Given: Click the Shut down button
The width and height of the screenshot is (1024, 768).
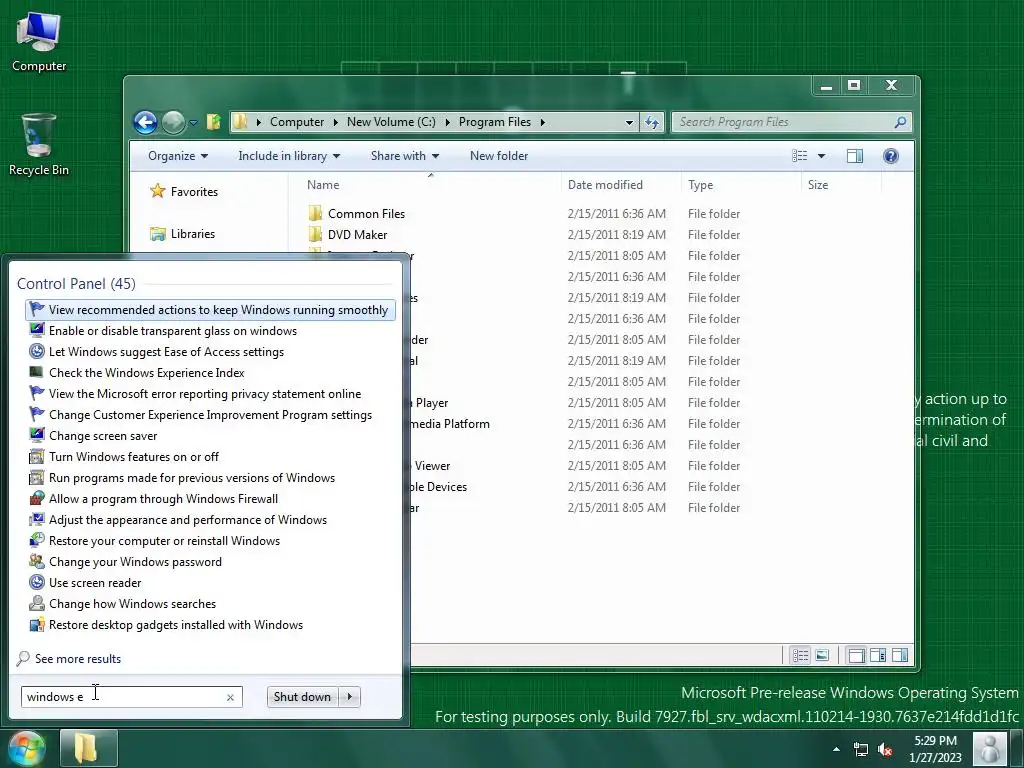Looking at the screenshot, I should coord(302,697).
